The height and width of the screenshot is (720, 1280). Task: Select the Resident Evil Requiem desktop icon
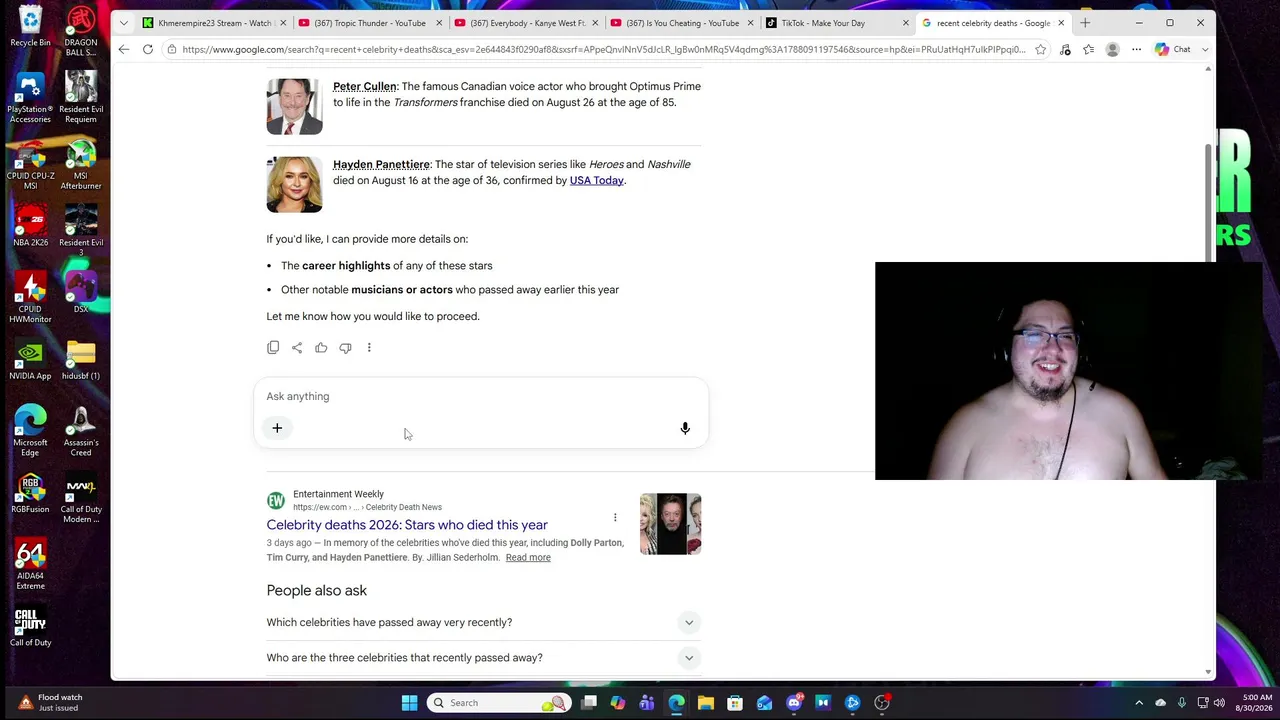(81, 99)
